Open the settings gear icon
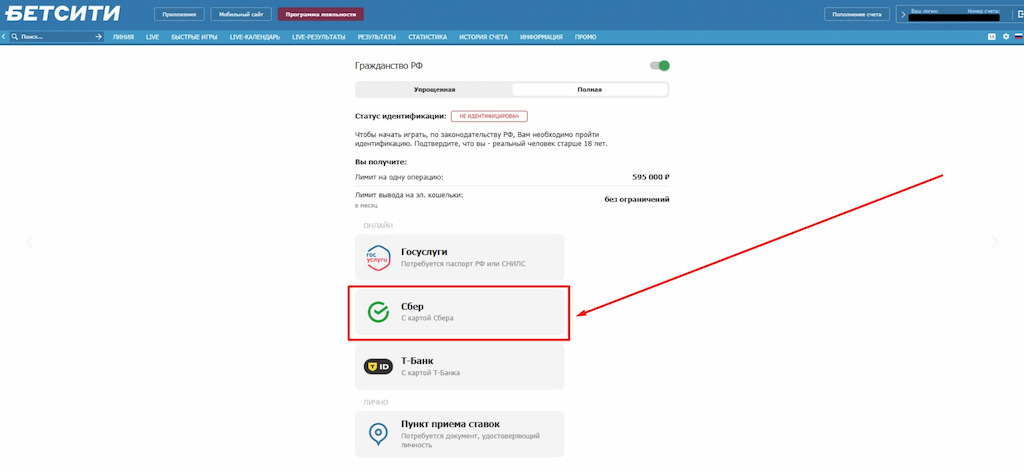This screenshot has height=472, width=1024. point(1006,37)
